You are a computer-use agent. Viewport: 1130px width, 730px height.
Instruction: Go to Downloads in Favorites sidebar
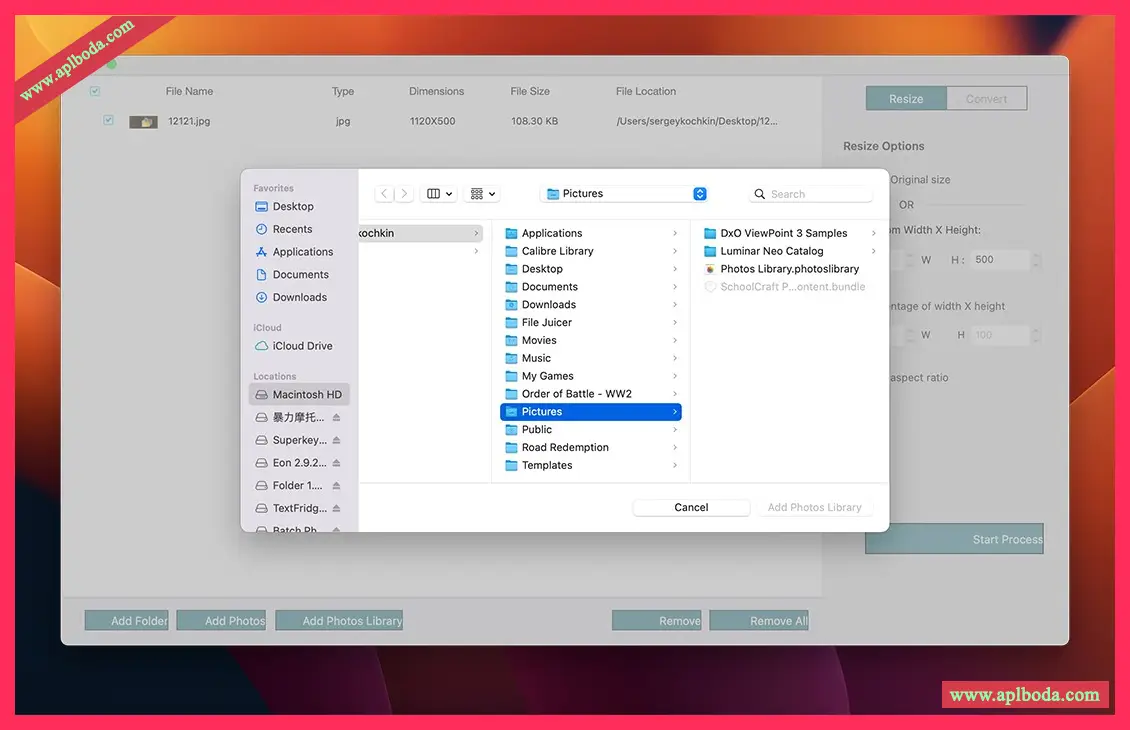[x=299, y=297]
